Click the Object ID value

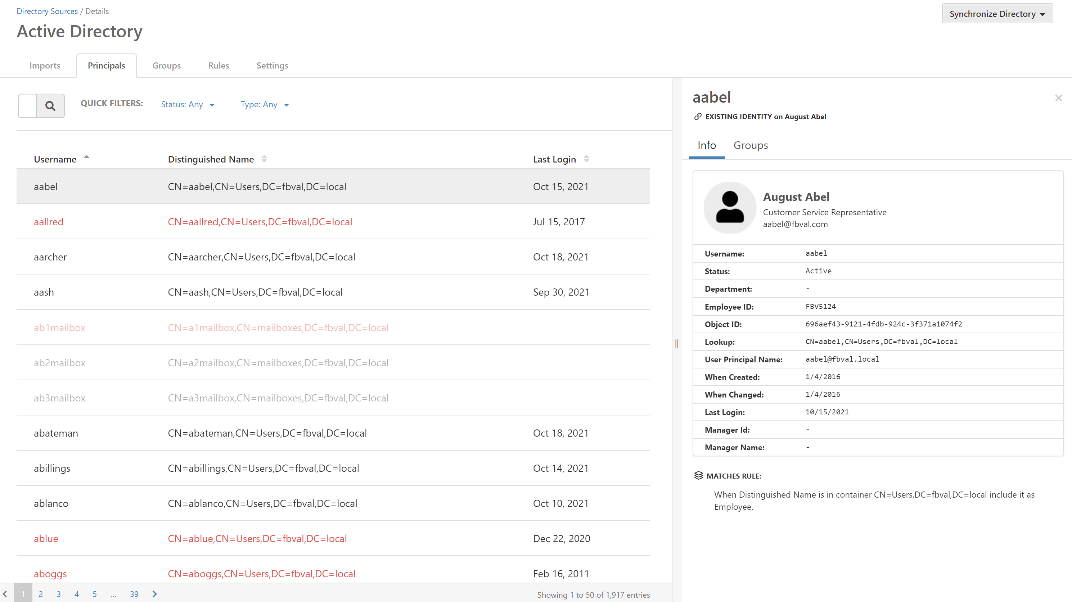[883, 324]
